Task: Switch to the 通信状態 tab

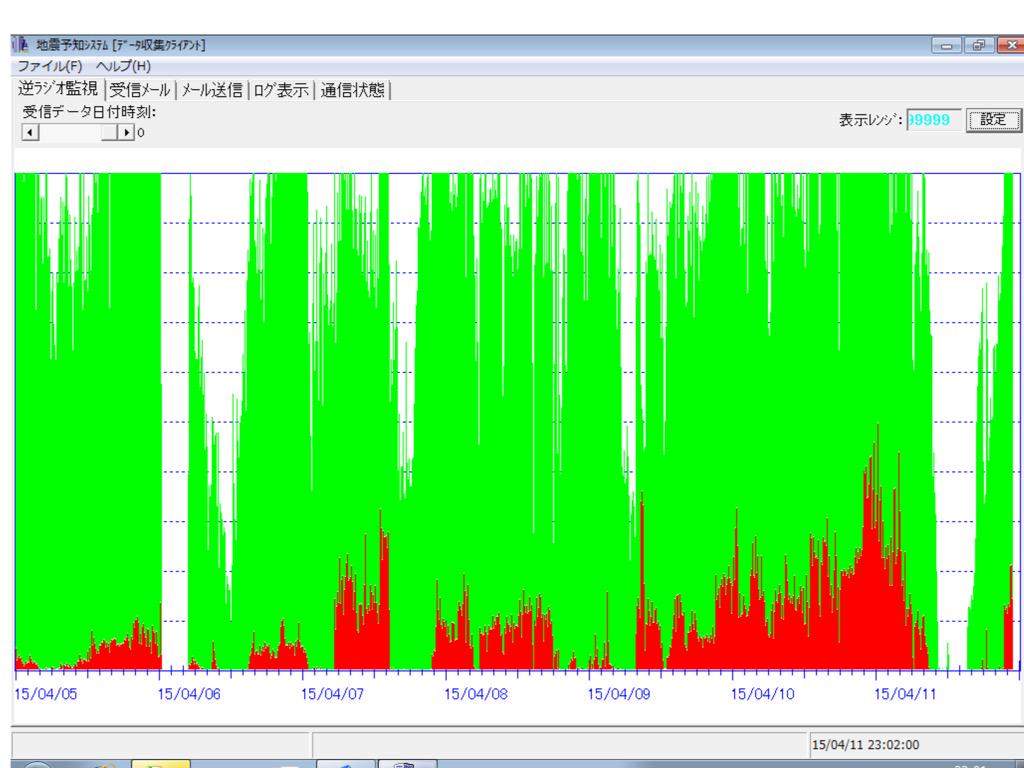Action: pos(353,90)
